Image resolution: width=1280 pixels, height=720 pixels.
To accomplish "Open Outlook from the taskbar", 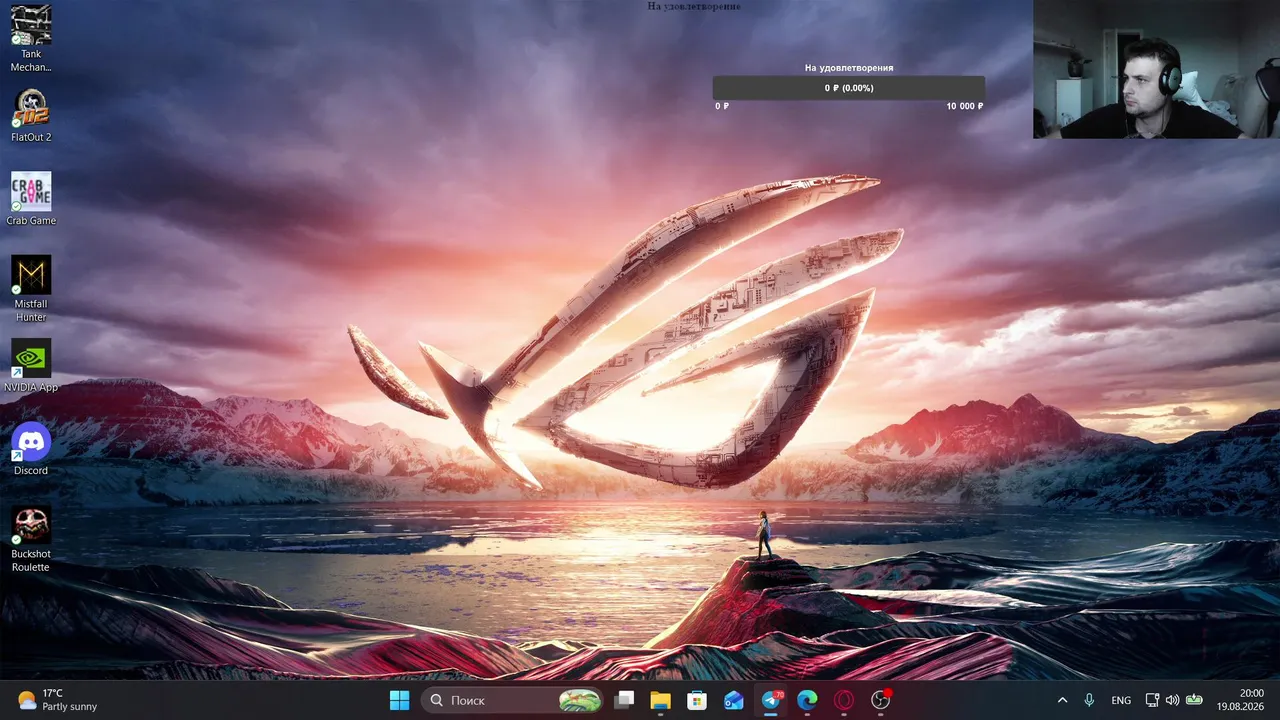I will pos(734,701).
